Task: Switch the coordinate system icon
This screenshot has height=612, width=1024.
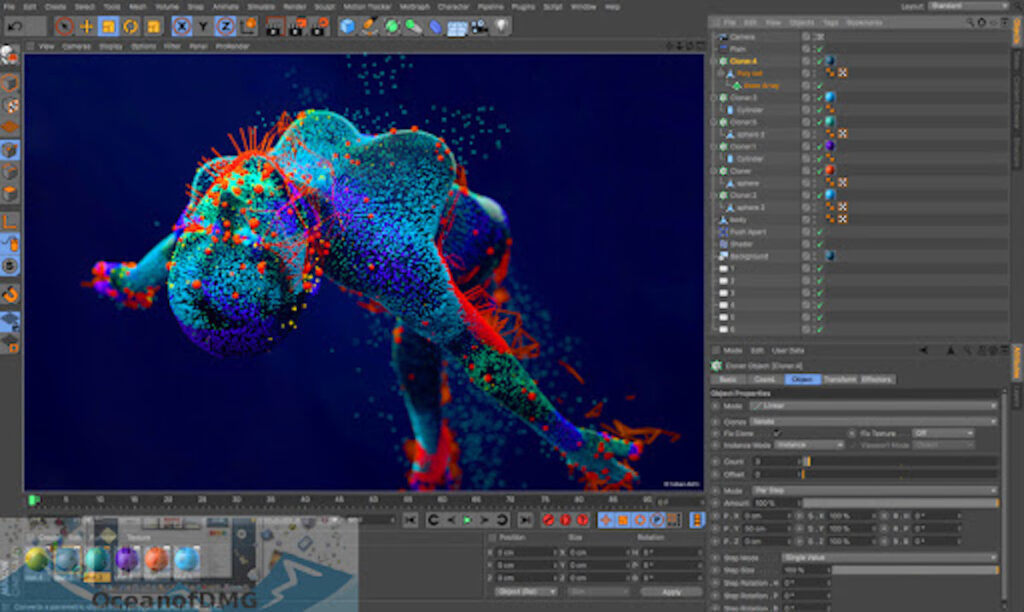Action: coord(248,27)
